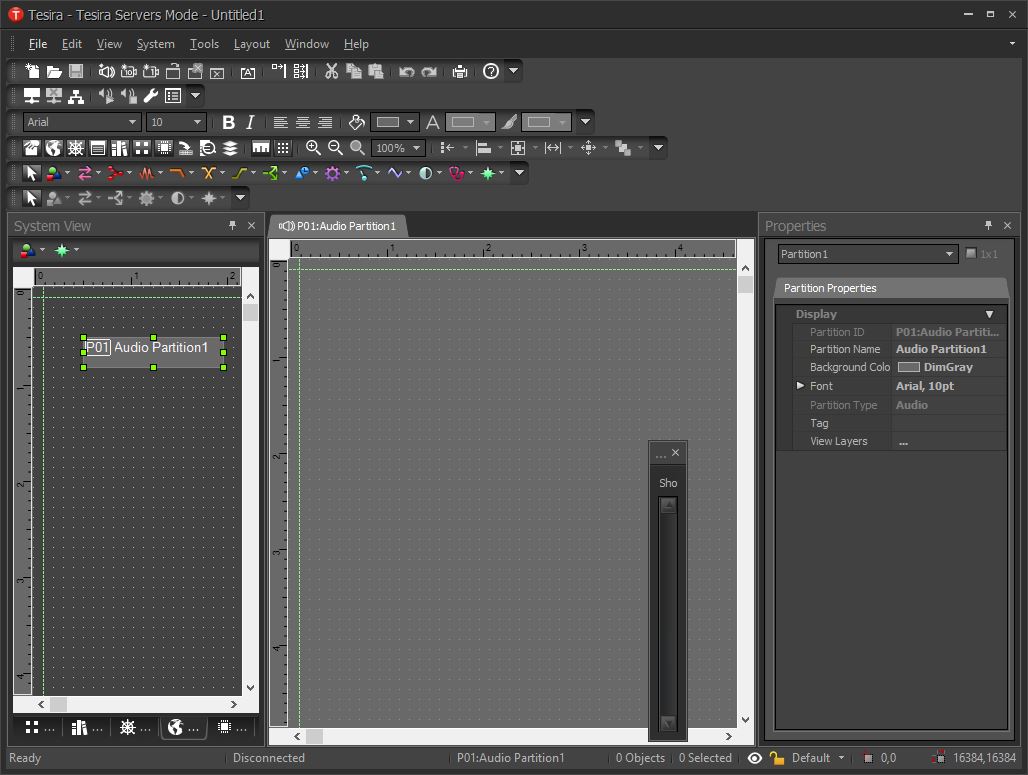Image resolution: width=1028 pixels, height=775 pixels.
Task: Toggle italic formatting
Action: point(250,122)
